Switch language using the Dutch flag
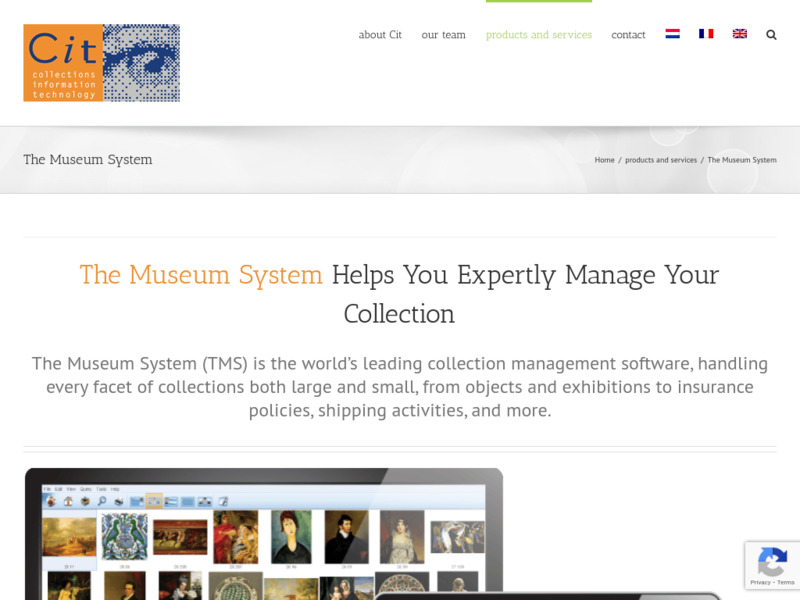 click(672, 34)
